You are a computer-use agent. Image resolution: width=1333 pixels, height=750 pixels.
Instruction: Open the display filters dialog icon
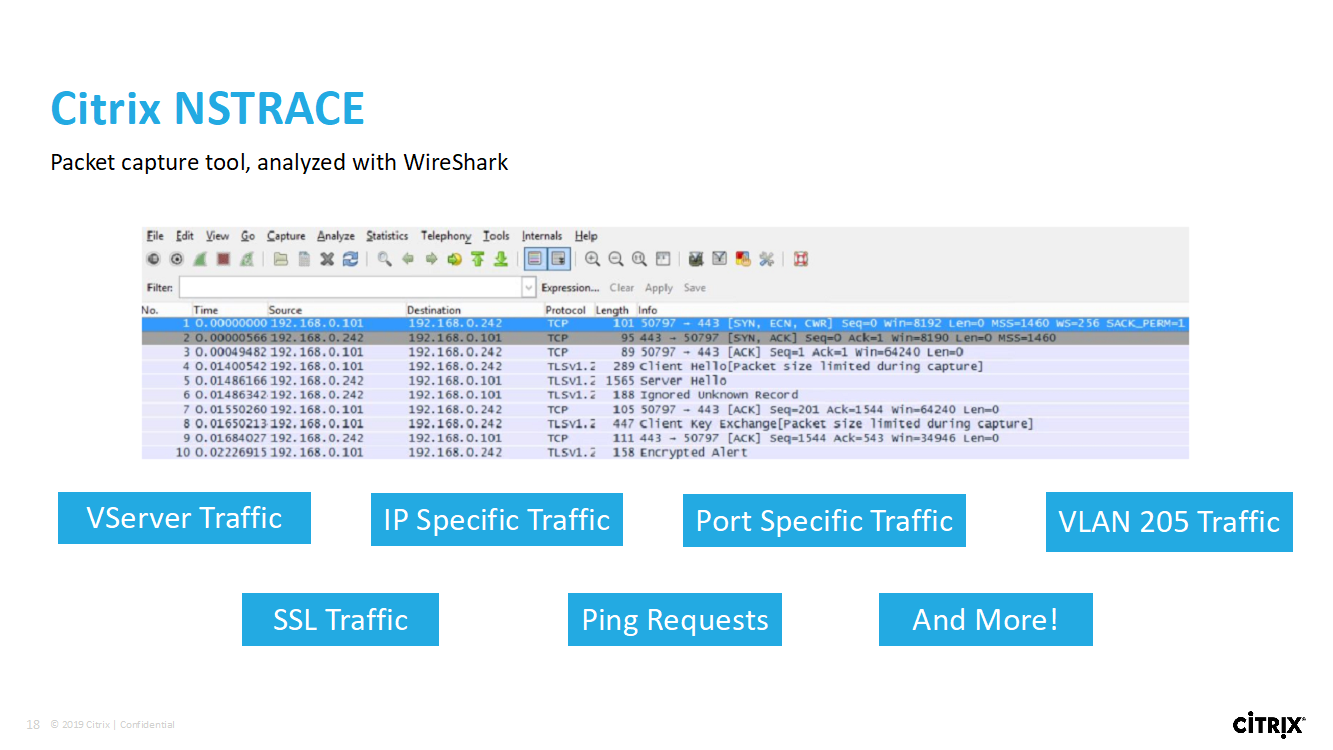719,259
